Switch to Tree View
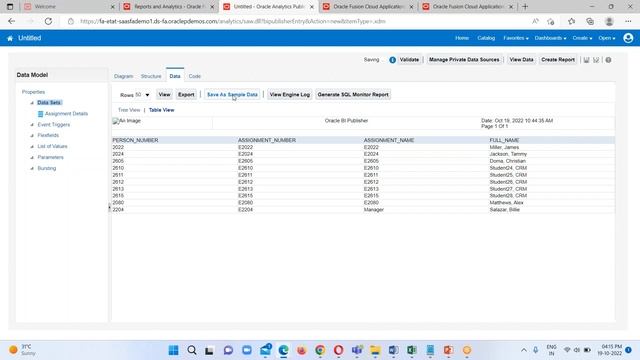The height and width of the screenshot is (360, 640). pyautogui.click(x=129, y=110)
